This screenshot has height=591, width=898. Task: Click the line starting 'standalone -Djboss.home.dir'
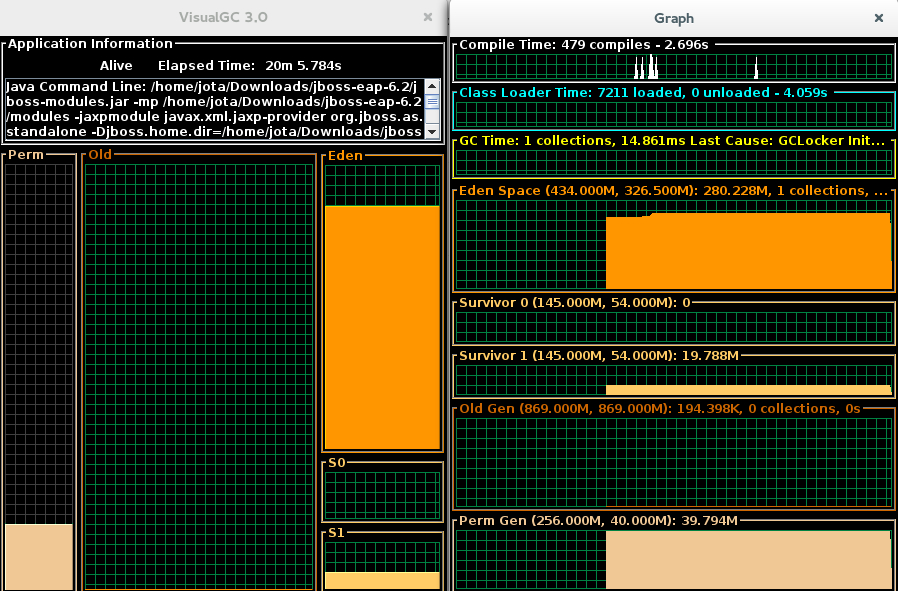pyautogui.click(x=214, y=132)
